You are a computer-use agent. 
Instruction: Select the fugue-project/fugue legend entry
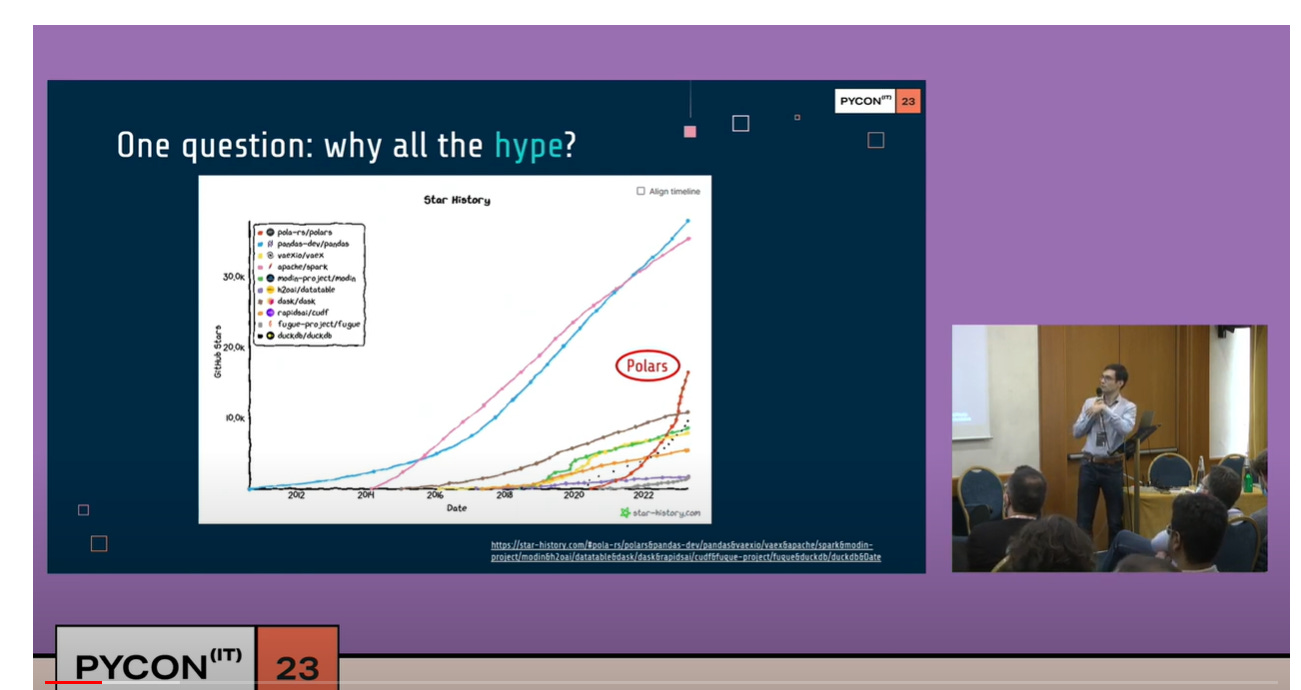(x=308, y=324)
